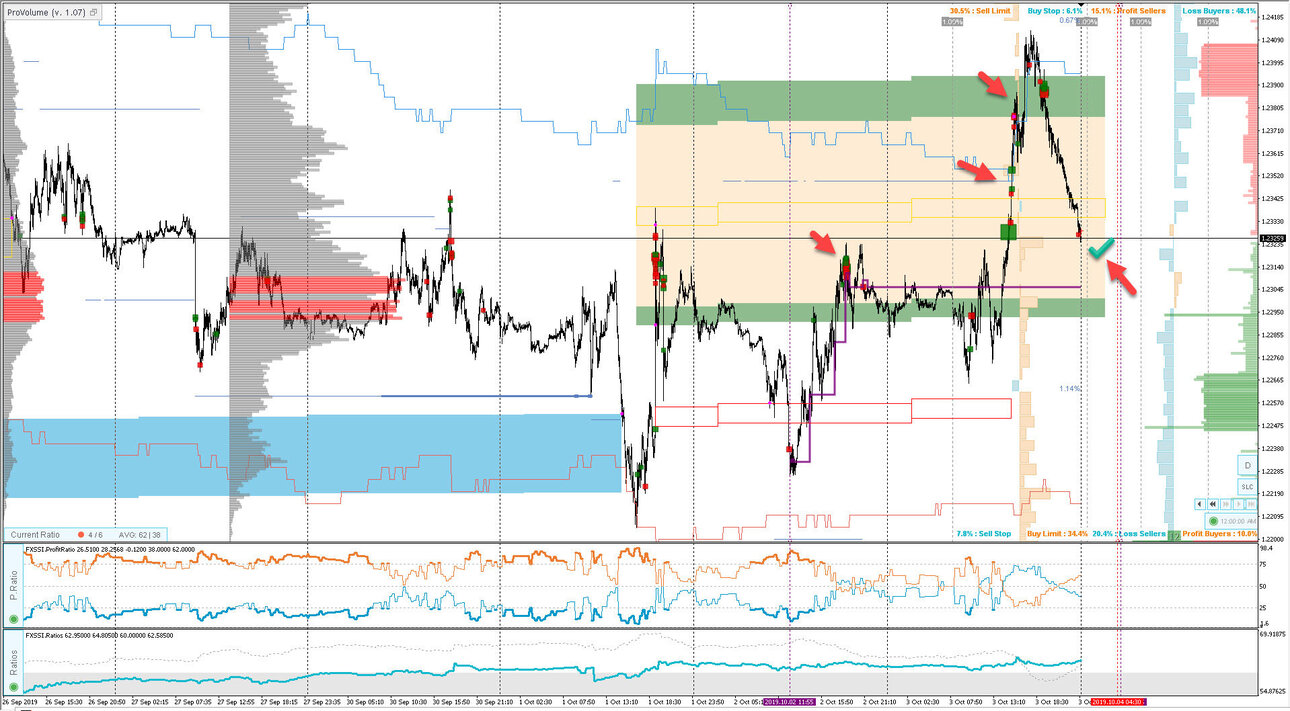
Task: Click the 1.14% label on the chart
Action: (1070, 388)
